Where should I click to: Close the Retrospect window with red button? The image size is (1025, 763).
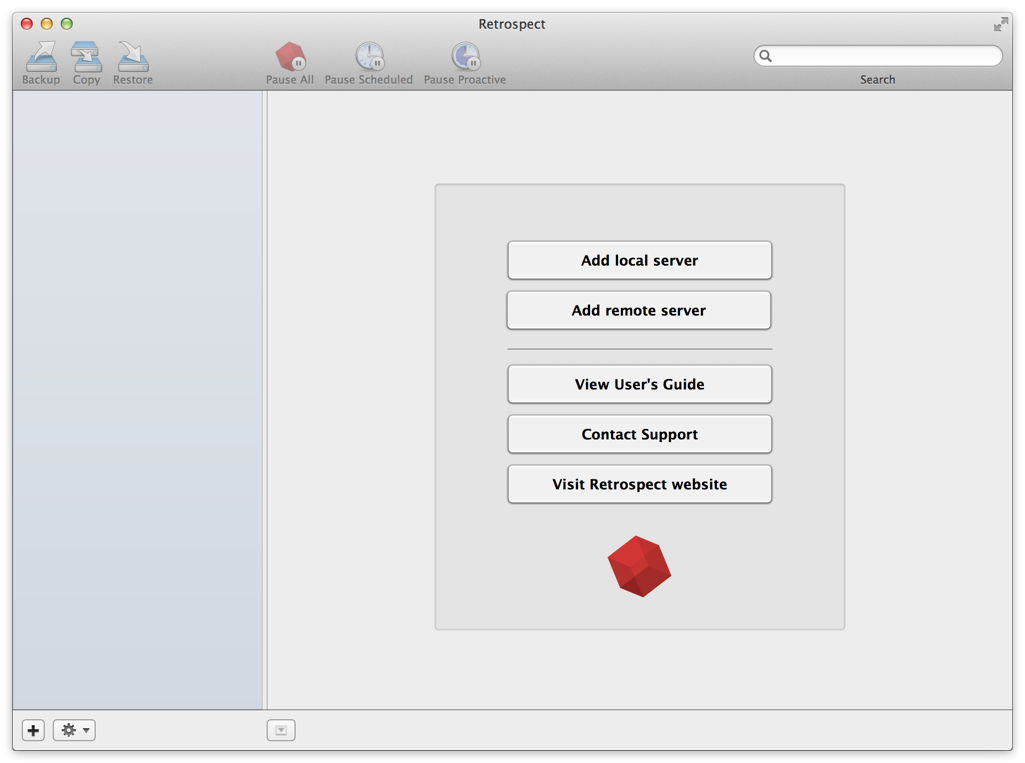pos(27,24)
